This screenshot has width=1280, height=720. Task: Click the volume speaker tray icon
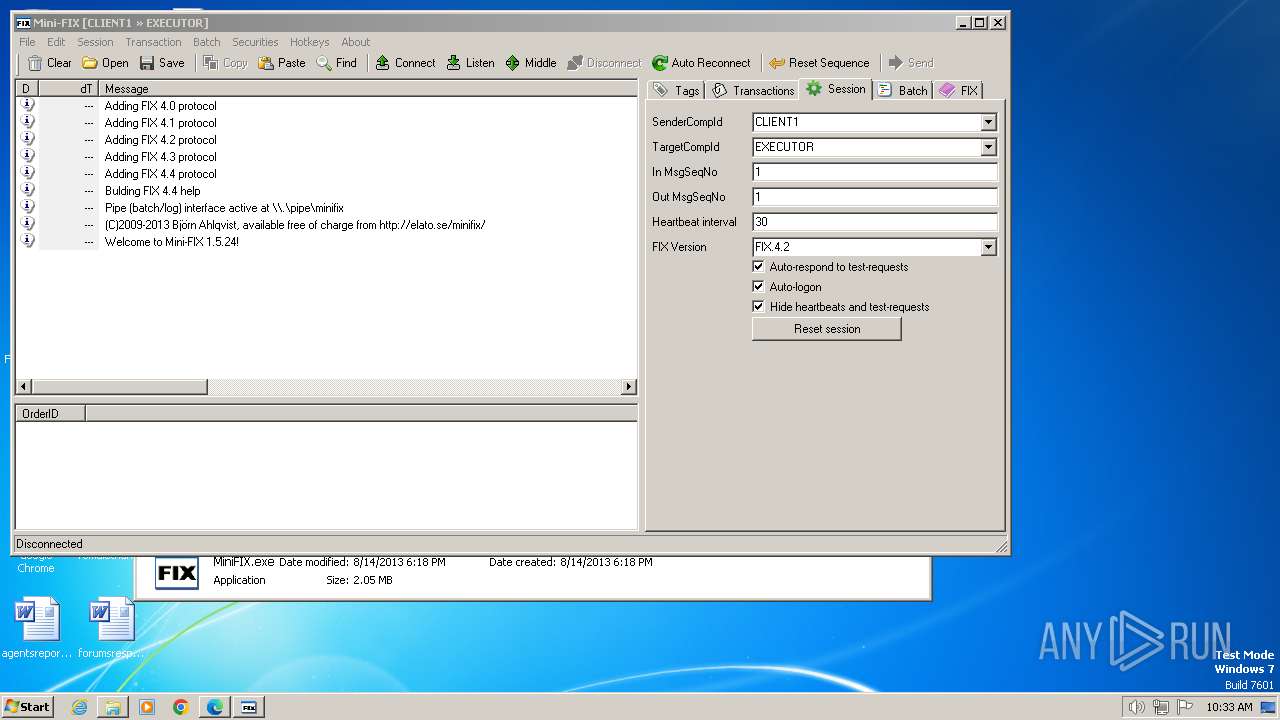click(x=1136, y=707)
